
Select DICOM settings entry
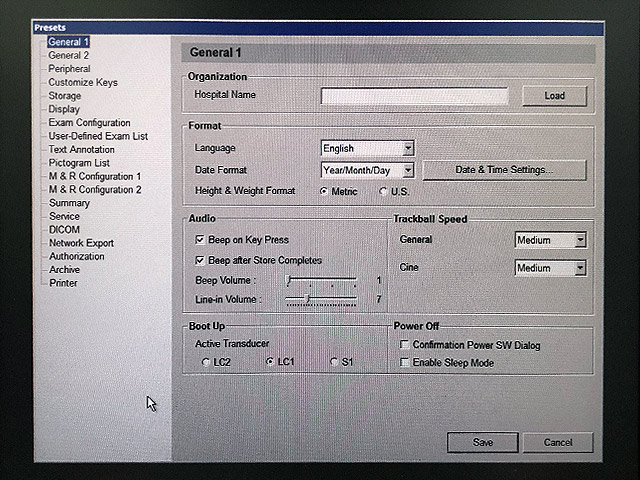64,230
